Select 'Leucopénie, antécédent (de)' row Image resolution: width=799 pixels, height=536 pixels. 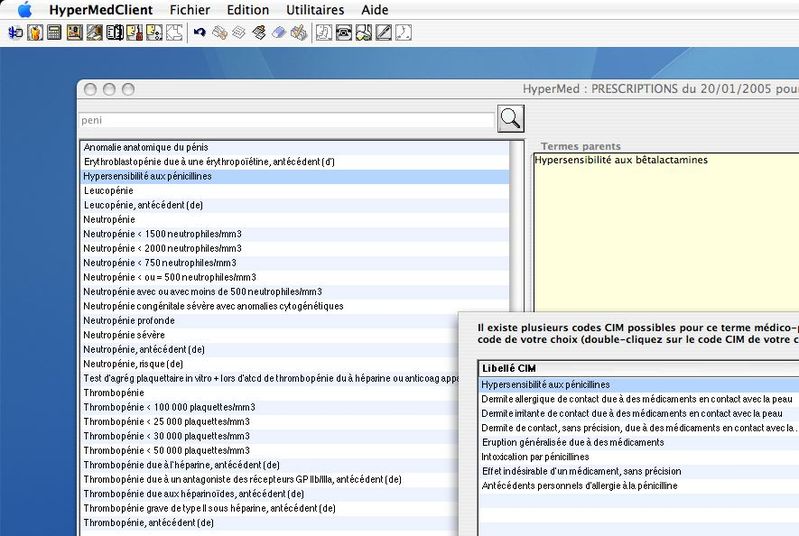(295, 205)
